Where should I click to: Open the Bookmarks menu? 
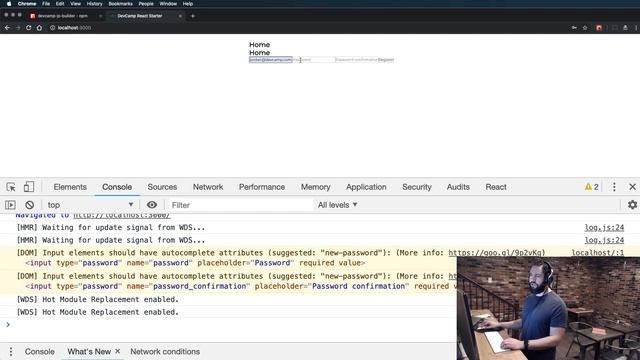[120, 4]
